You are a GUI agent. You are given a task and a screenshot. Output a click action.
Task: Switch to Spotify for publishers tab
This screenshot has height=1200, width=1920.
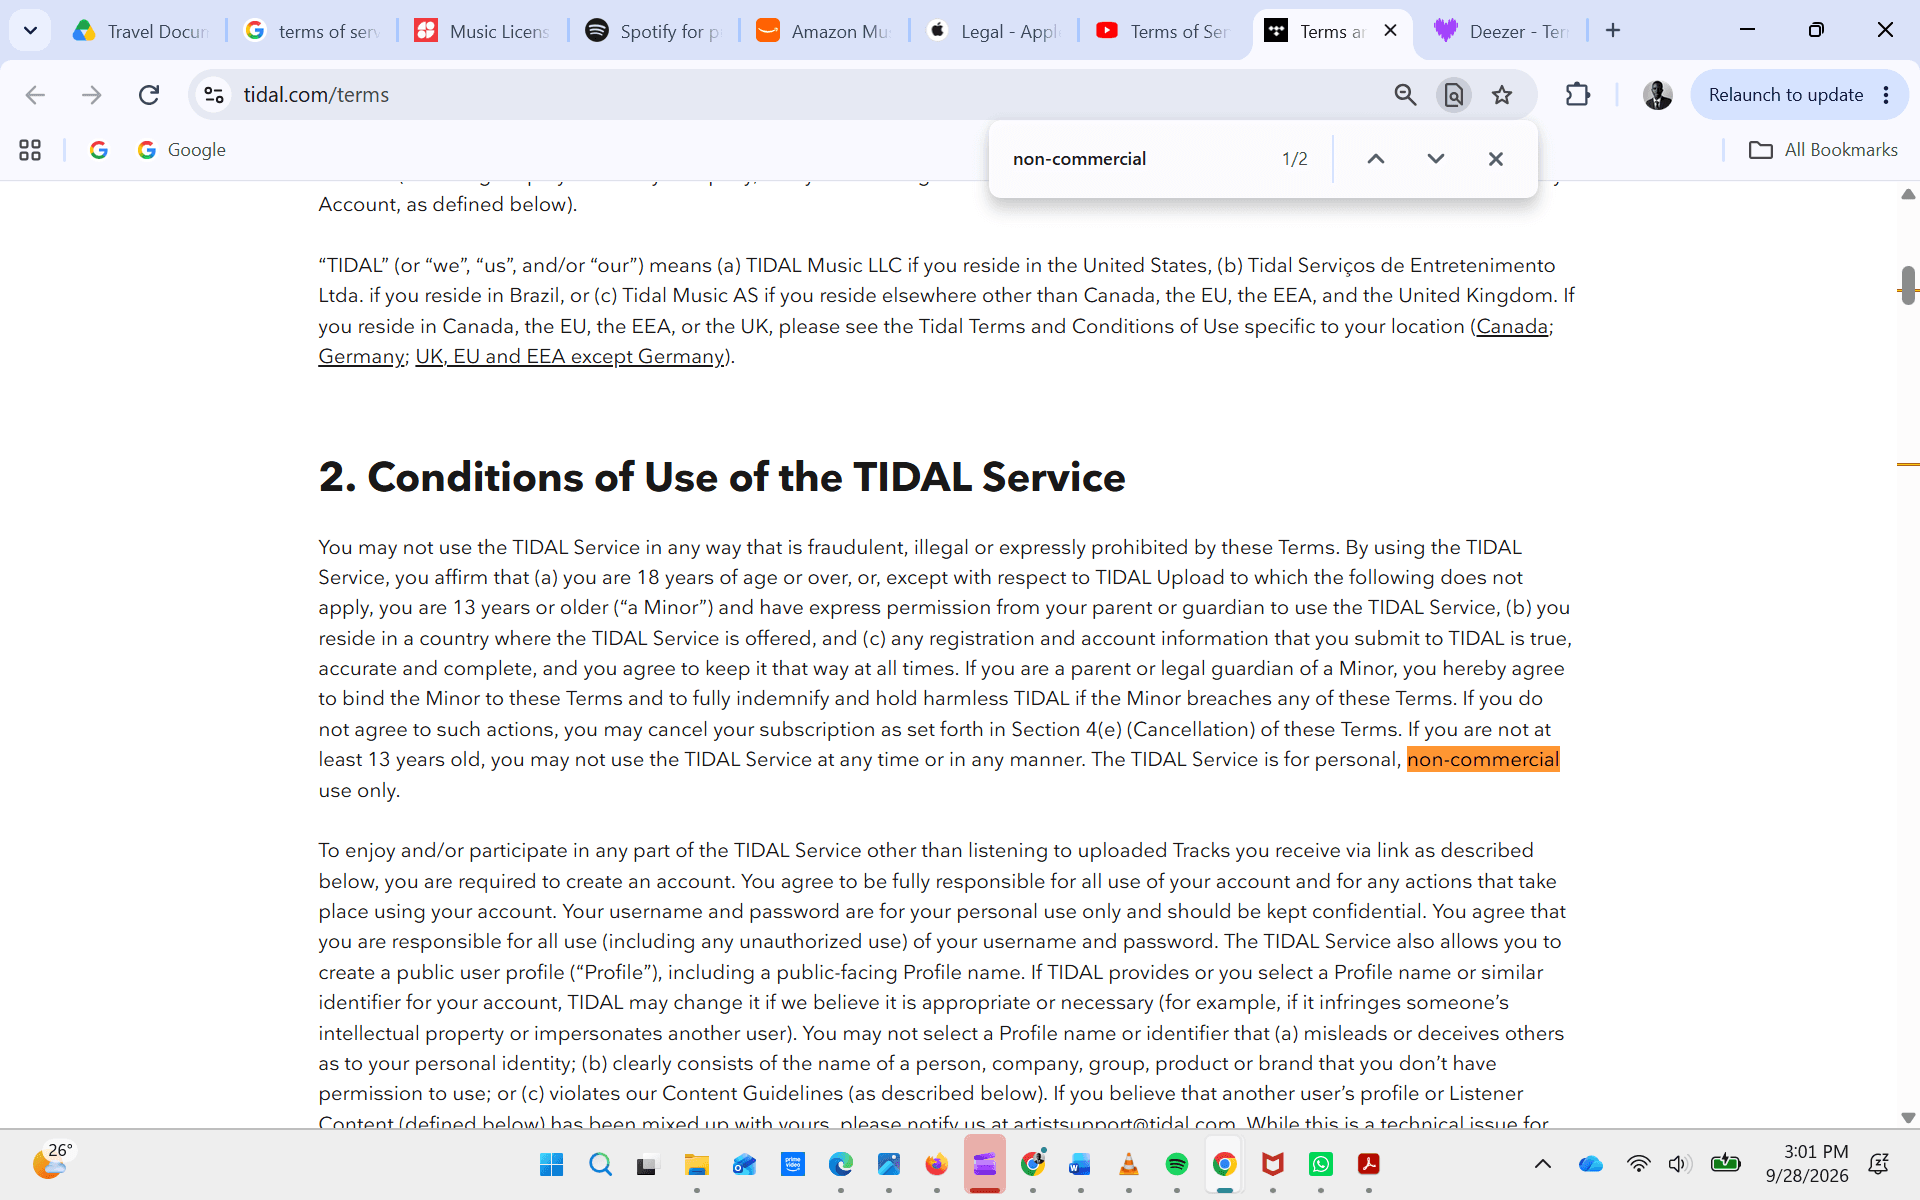(x=655, y=31)
